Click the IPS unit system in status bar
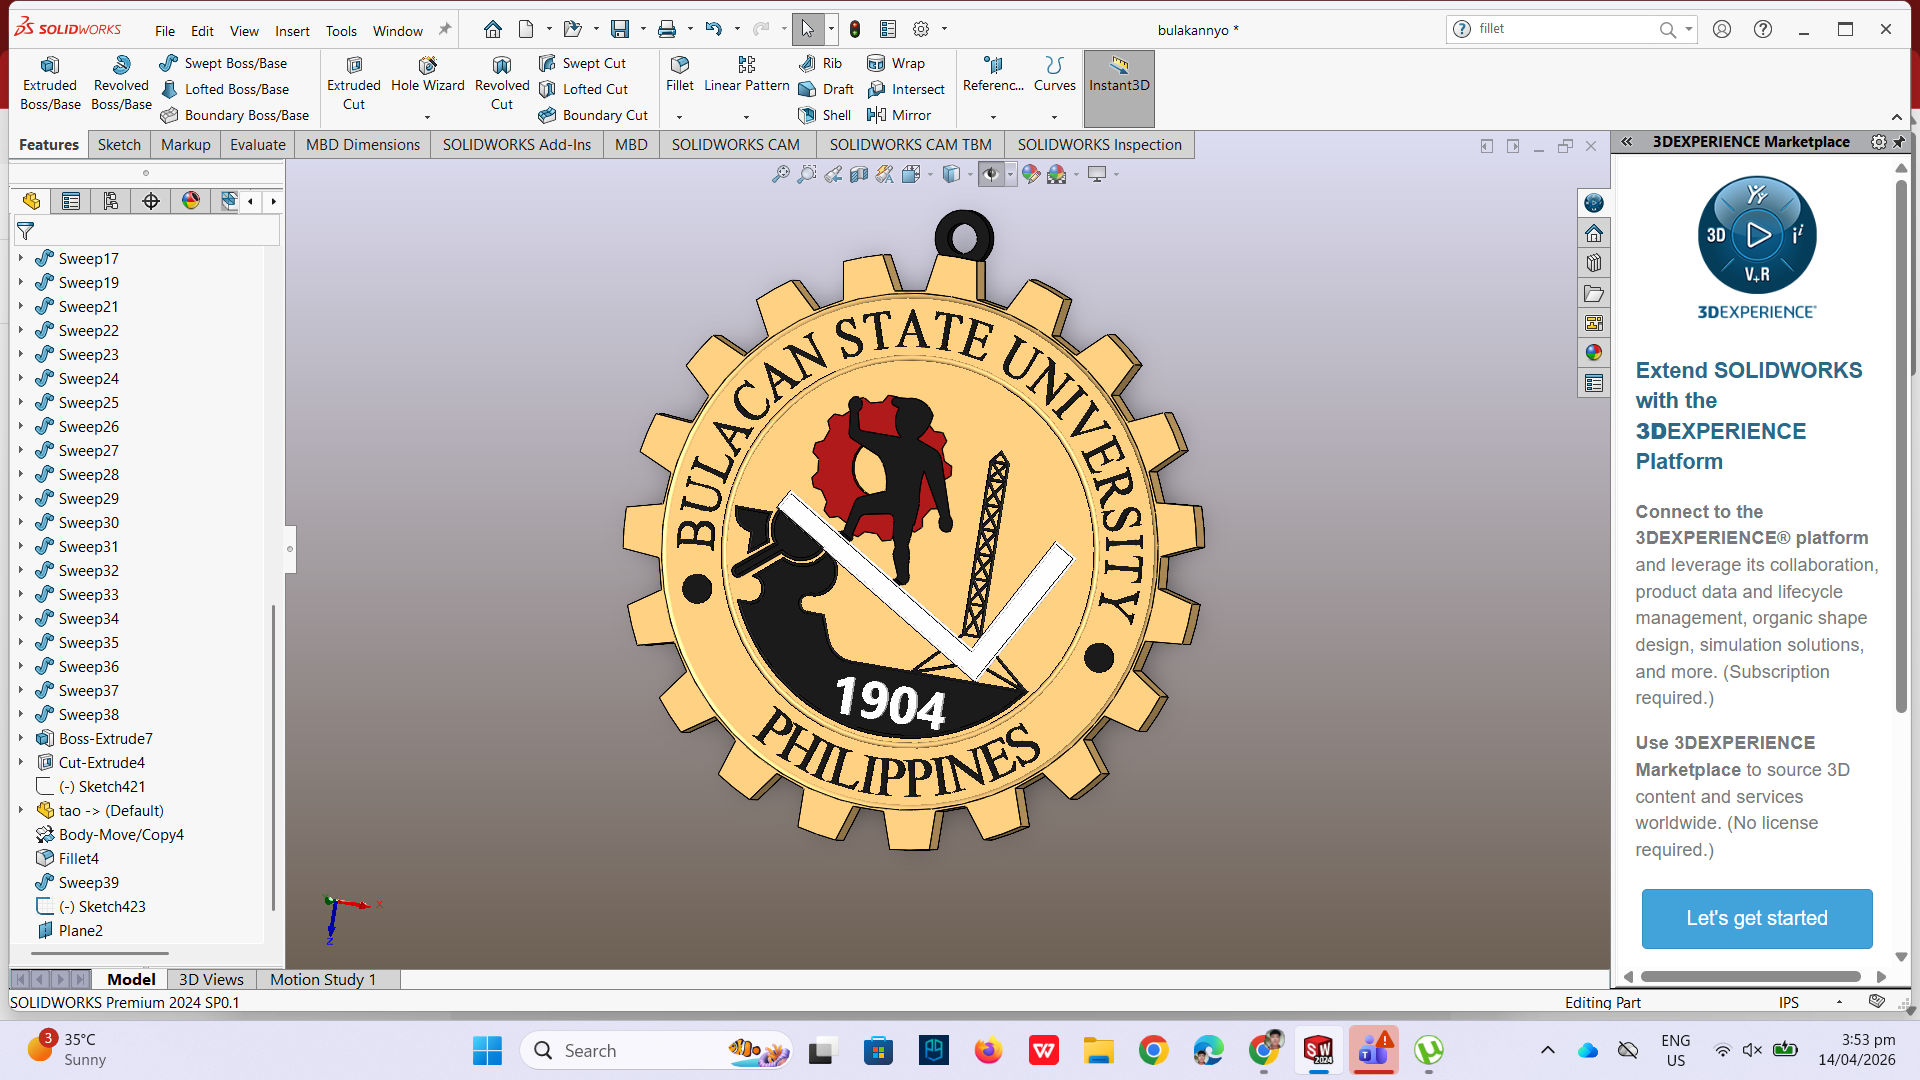The width and height of the screenshot is (1920, 1080). [x=1789, y=1002]
